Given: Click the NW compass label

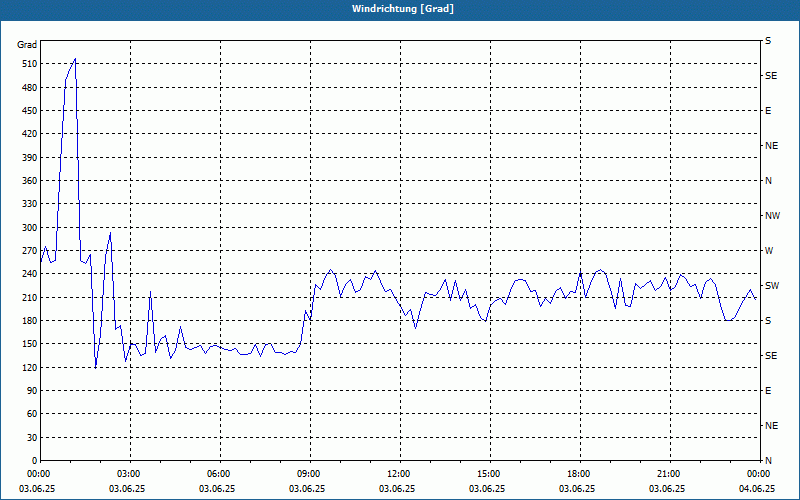Looking at the screenshot, I should pyautogui.click(x=772, y=216).
